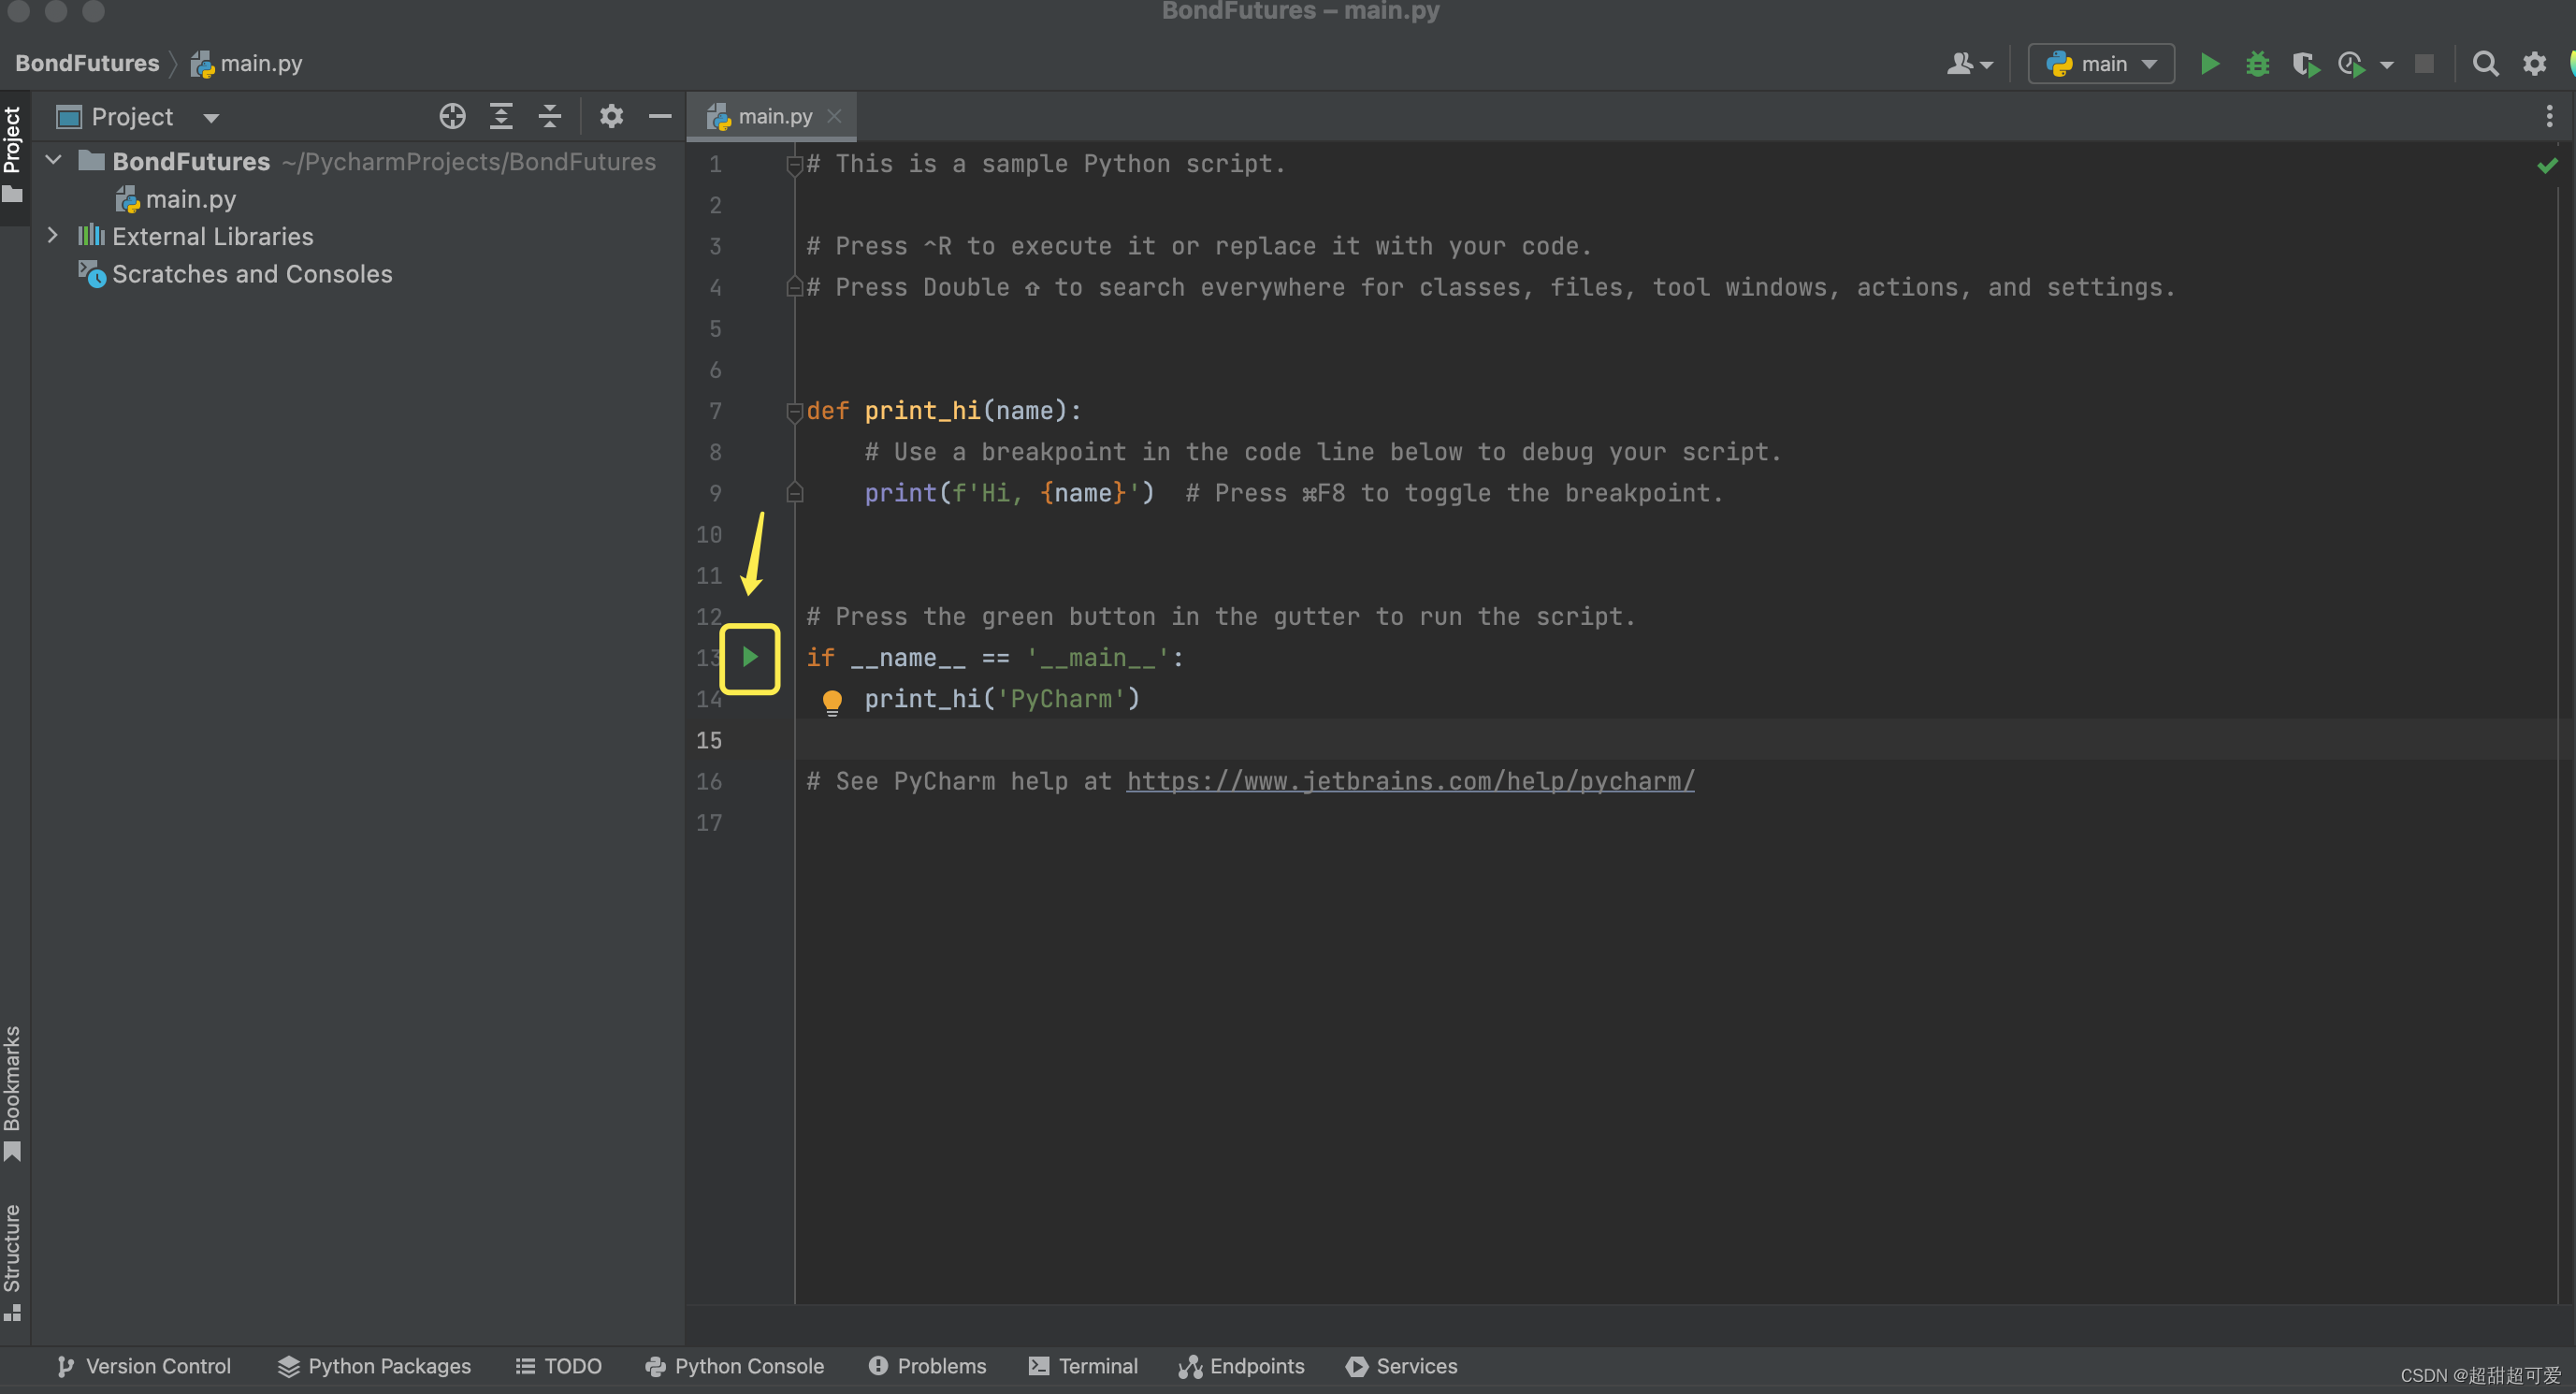Click the Run gutter play button line 13
Image resolution: width=2576 pixels, height=1394 pixels.
[x=748, y=656]
